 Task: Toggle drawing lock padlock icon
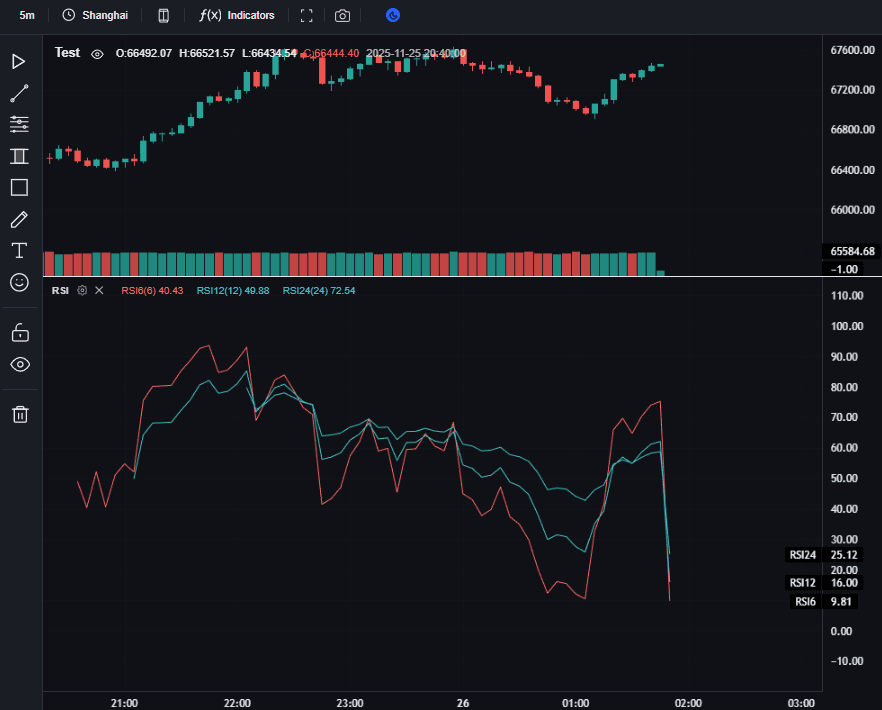[19, 332]
